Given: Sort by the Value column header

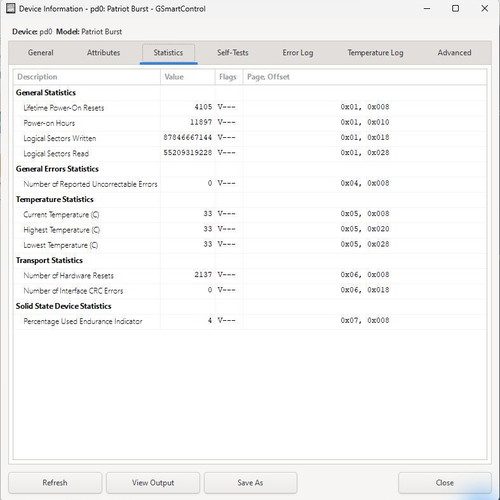Looking at the screenshot, I should click(x=188, y=77).
